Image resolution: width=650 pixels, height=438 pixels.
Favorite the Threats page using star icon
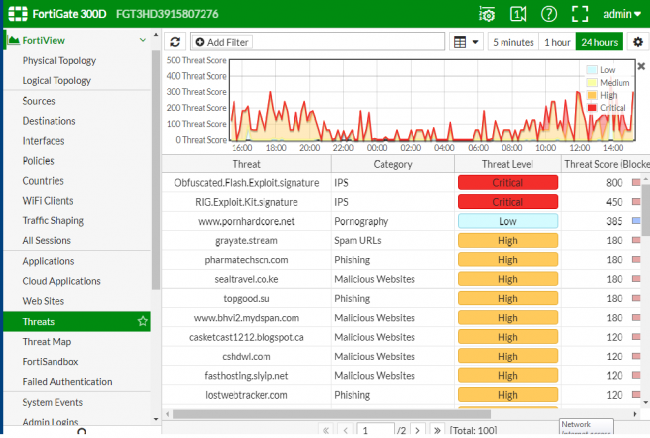[143, 321]
